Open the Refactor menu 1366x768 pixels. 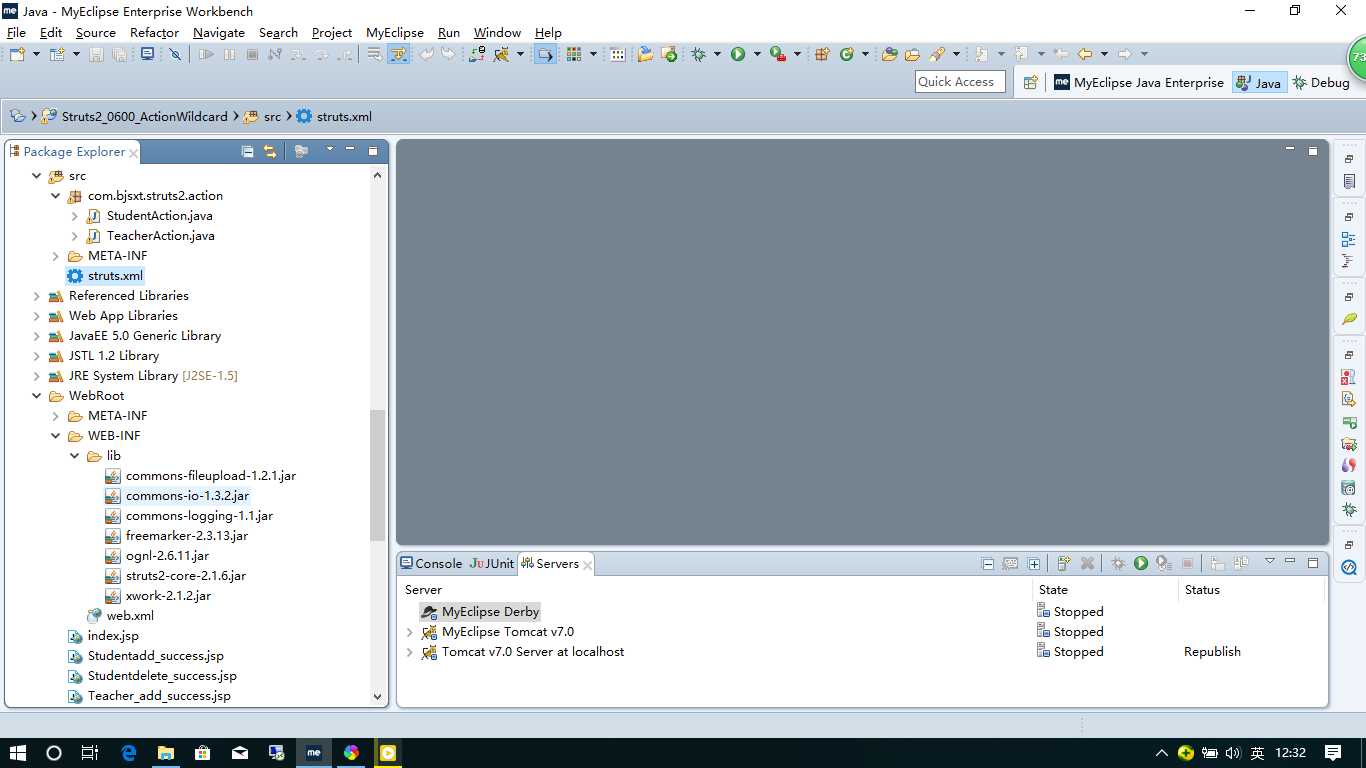[154, 33]
